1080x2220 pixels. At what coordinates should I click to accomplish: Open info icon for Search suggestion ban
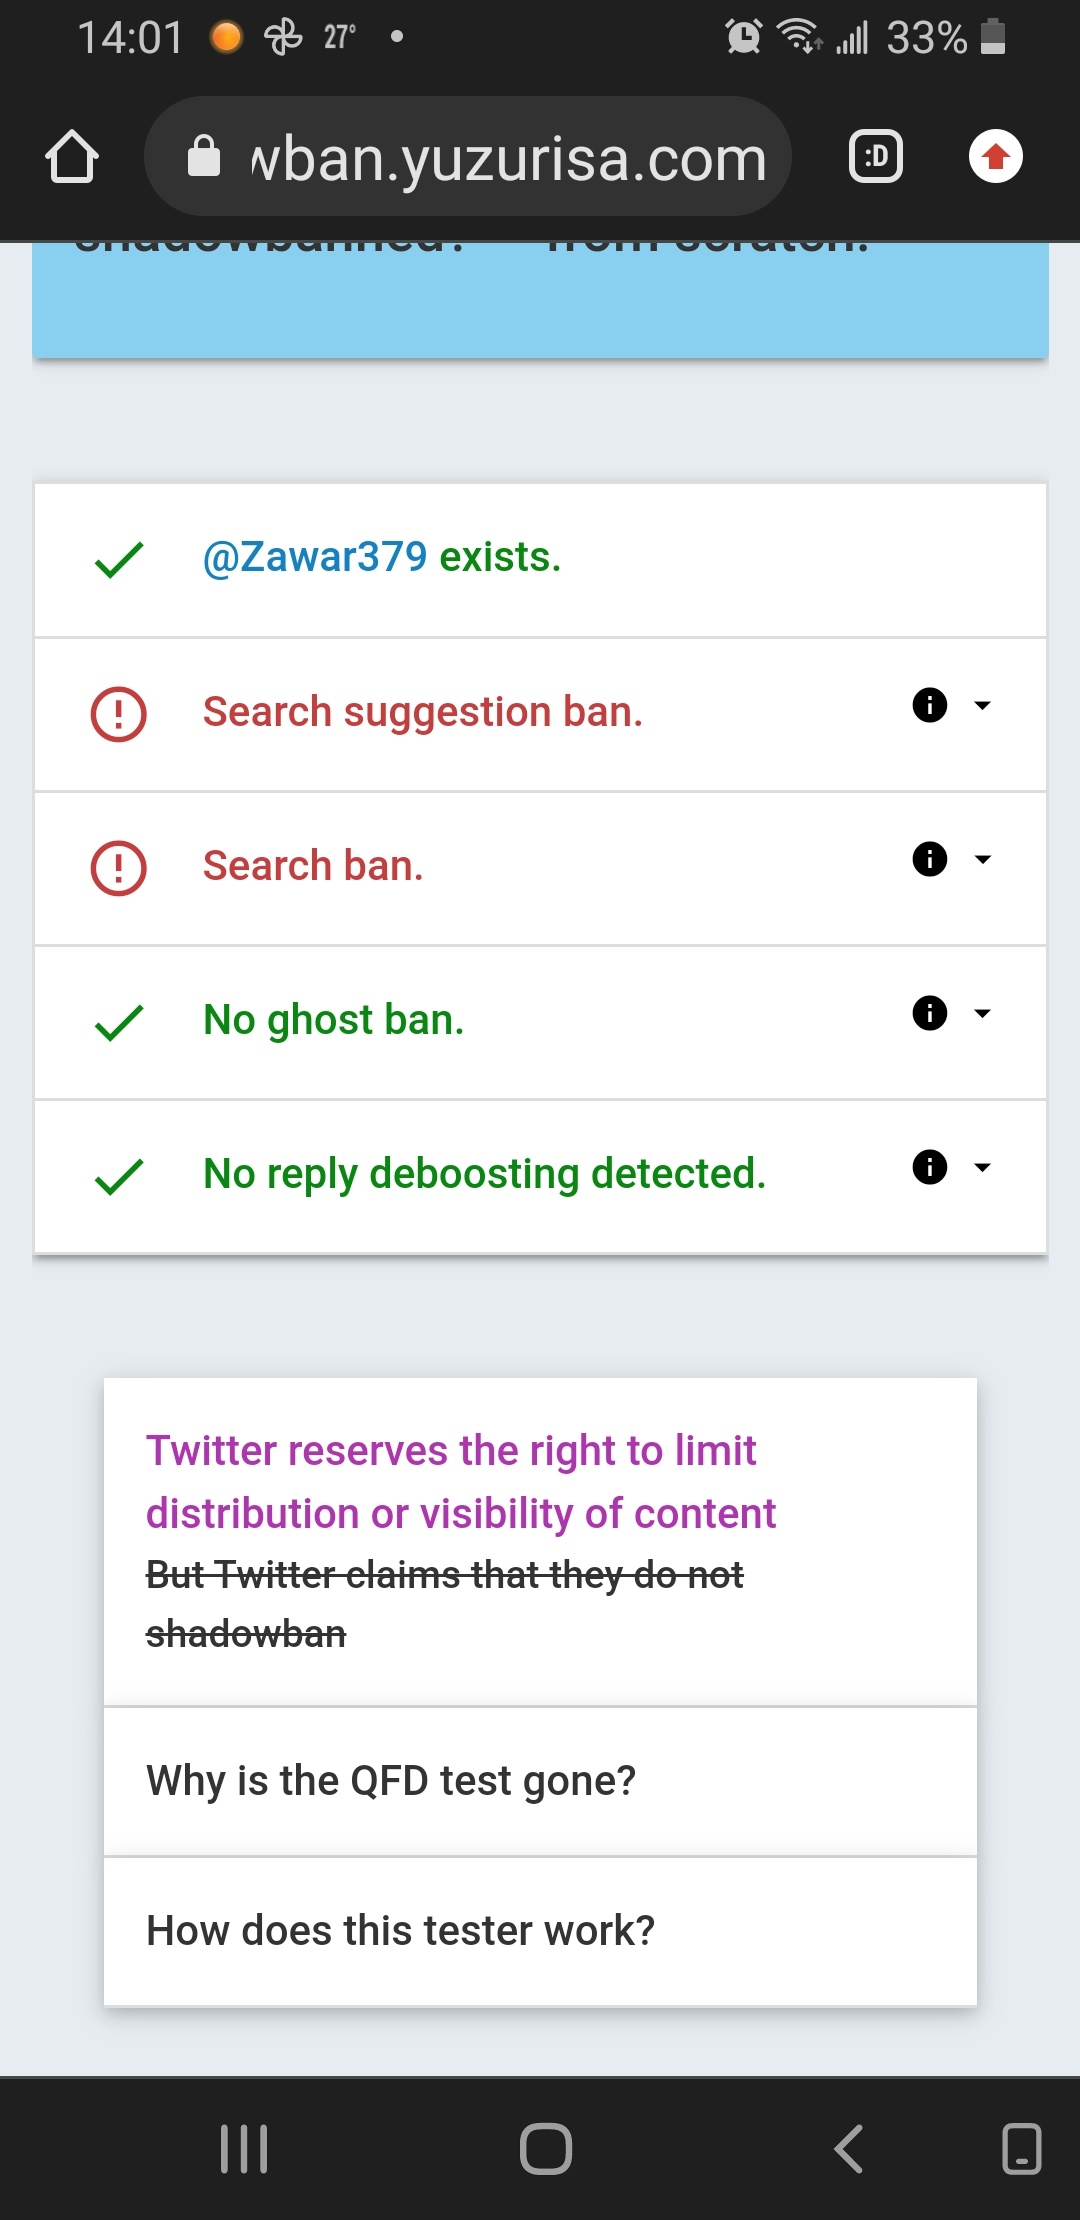[x=930, y=705]
